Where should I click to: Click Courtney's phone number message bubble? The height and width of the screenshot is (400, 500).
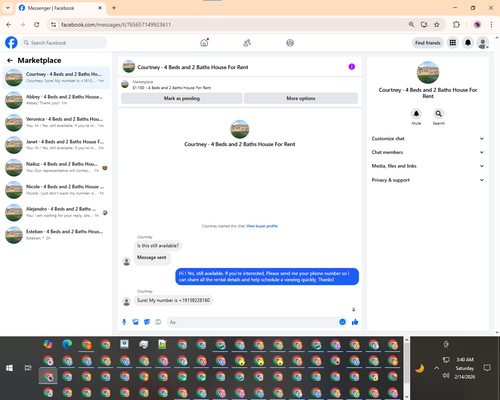point(173,300)
